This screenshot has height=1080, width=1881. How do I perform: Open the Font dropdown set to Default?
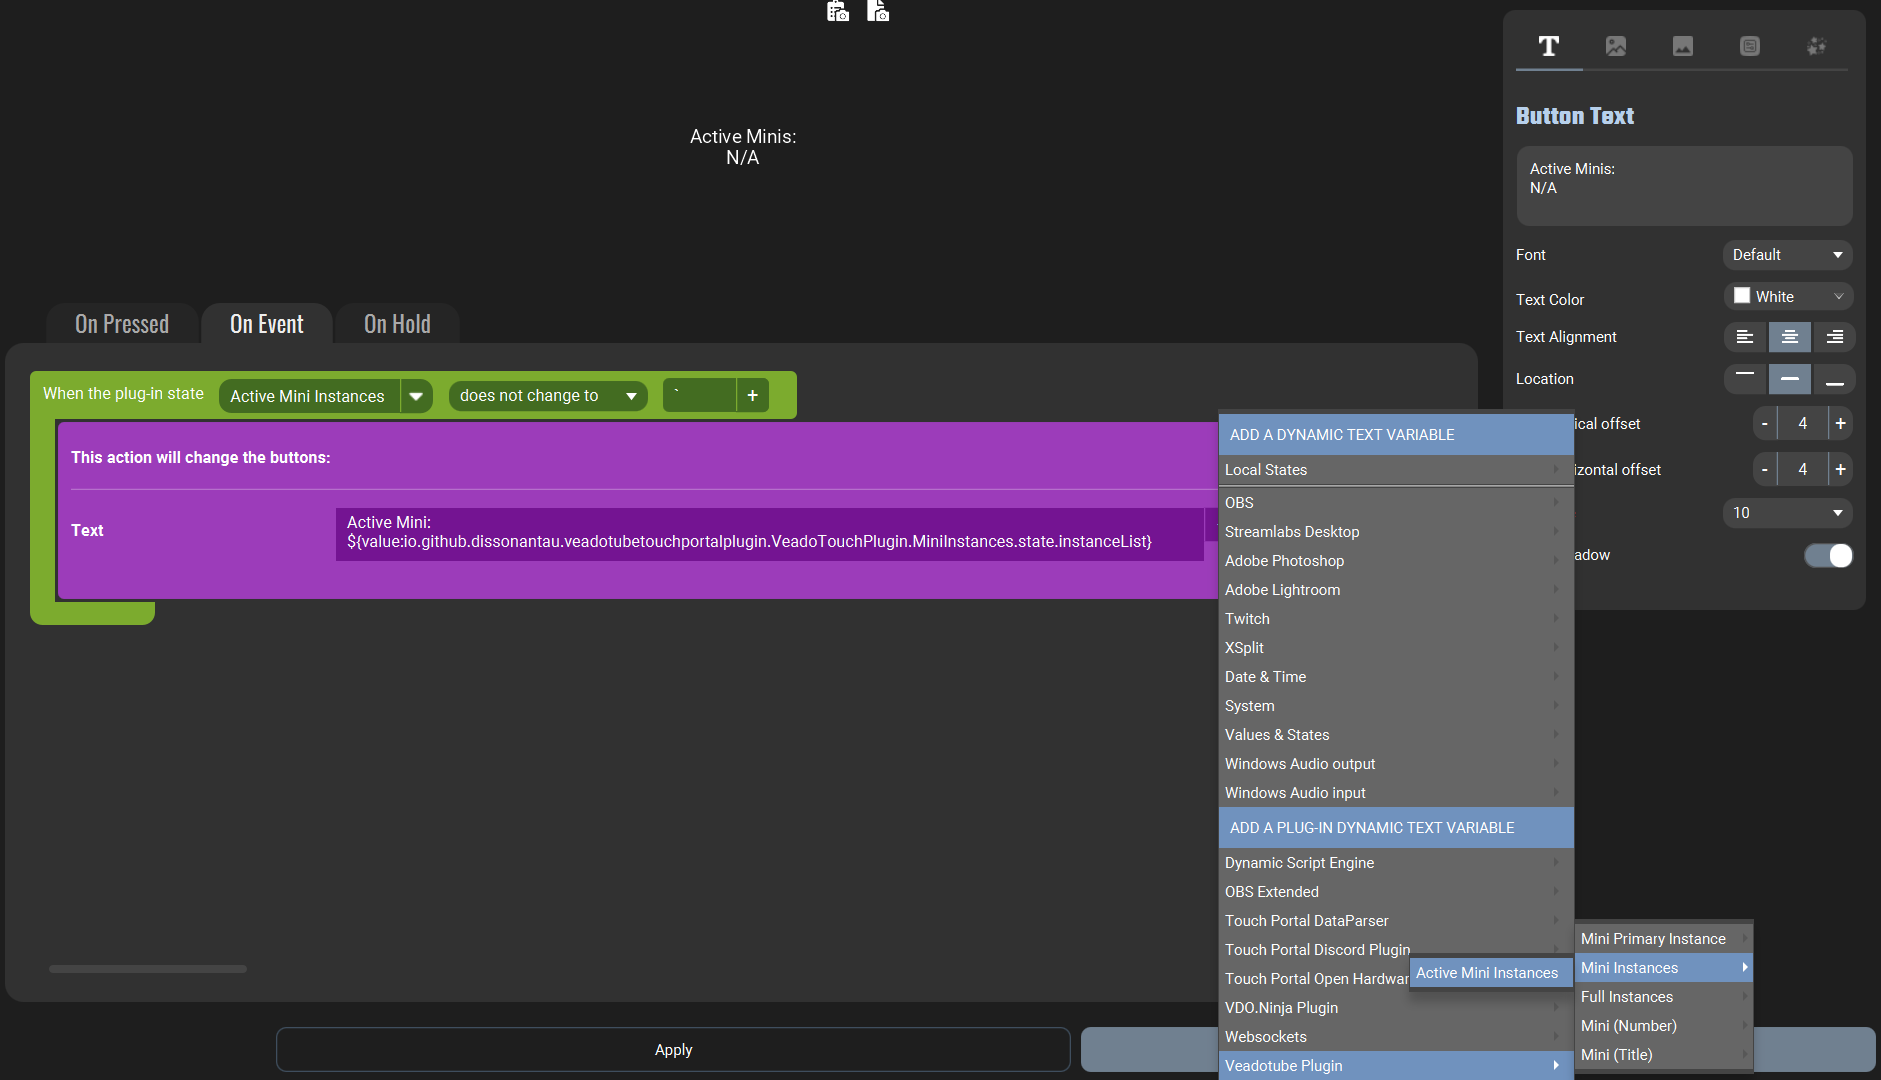tap(1787, 255)
